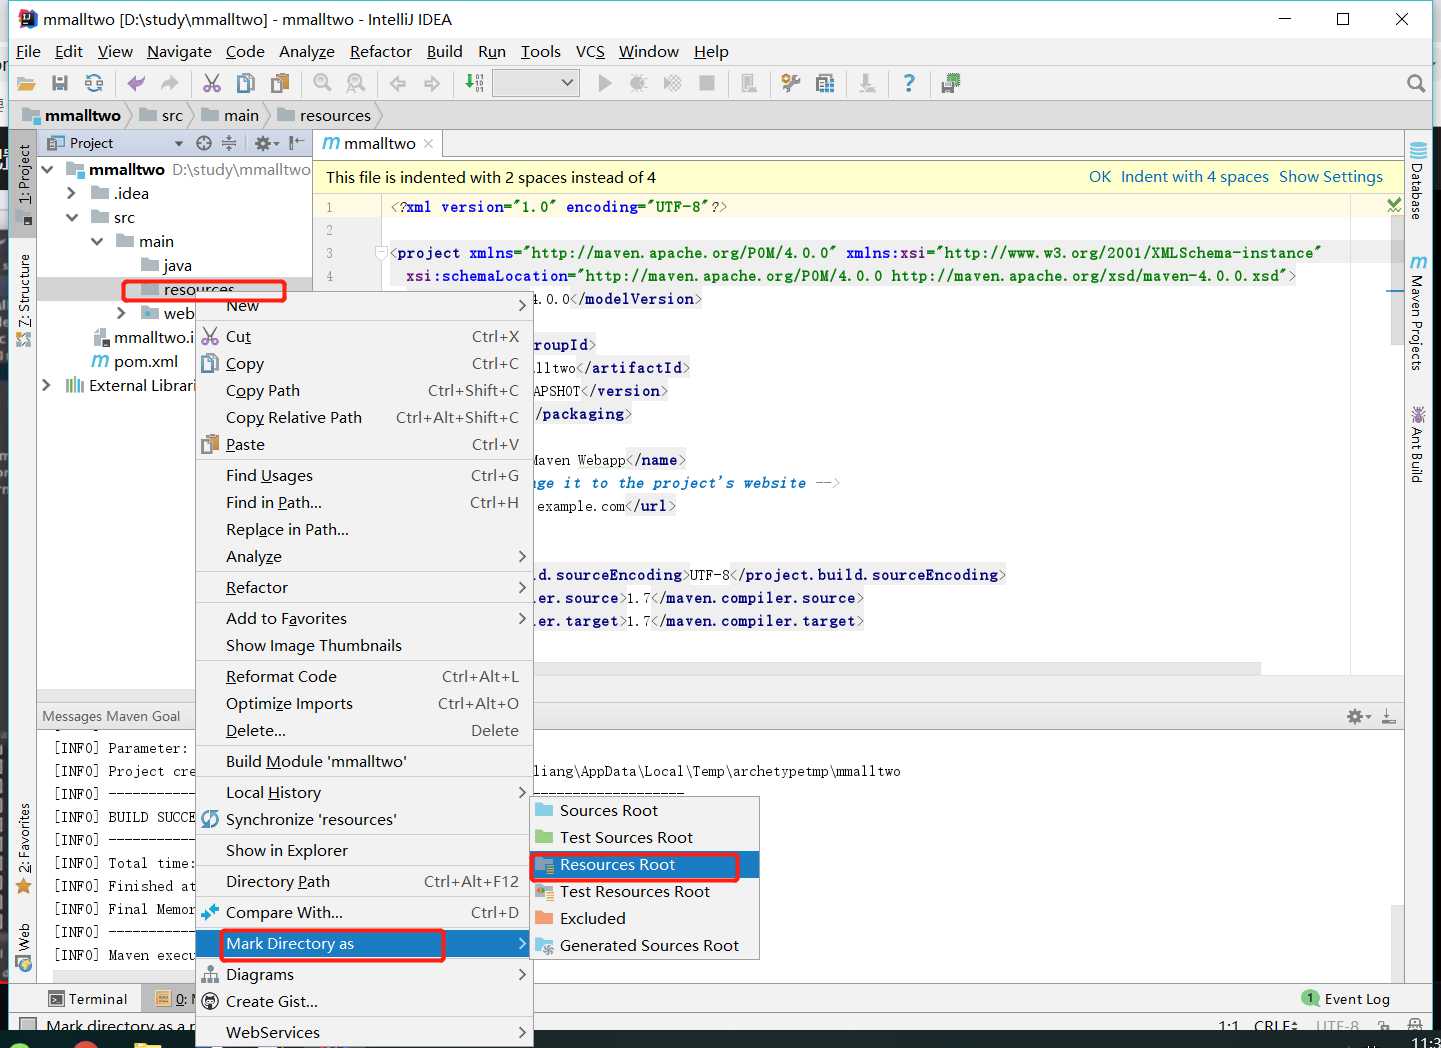Viewport: 1441px width, 1048px height.
Task: Collapse the mmalltwo project root node
Action: point(48,169)
